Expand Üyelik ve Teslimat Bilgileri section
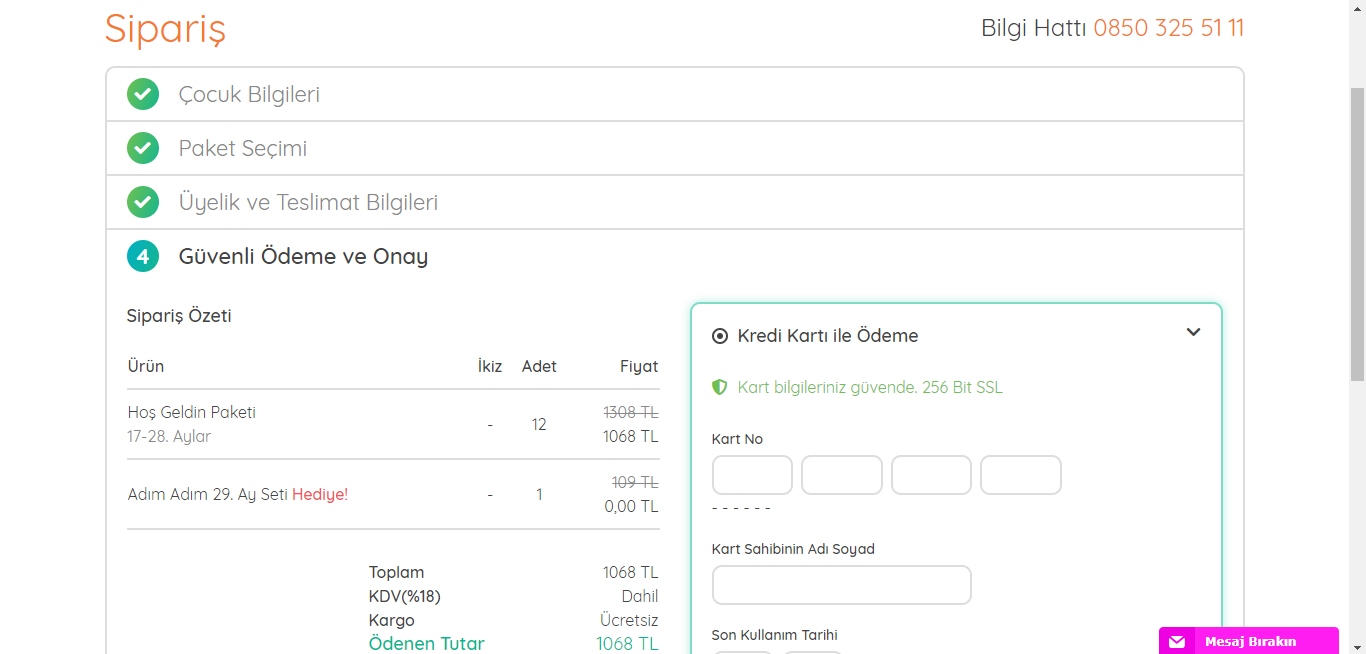Image resolution: width=1366 pixels, height=654 pixels. (x=308, y=203)
